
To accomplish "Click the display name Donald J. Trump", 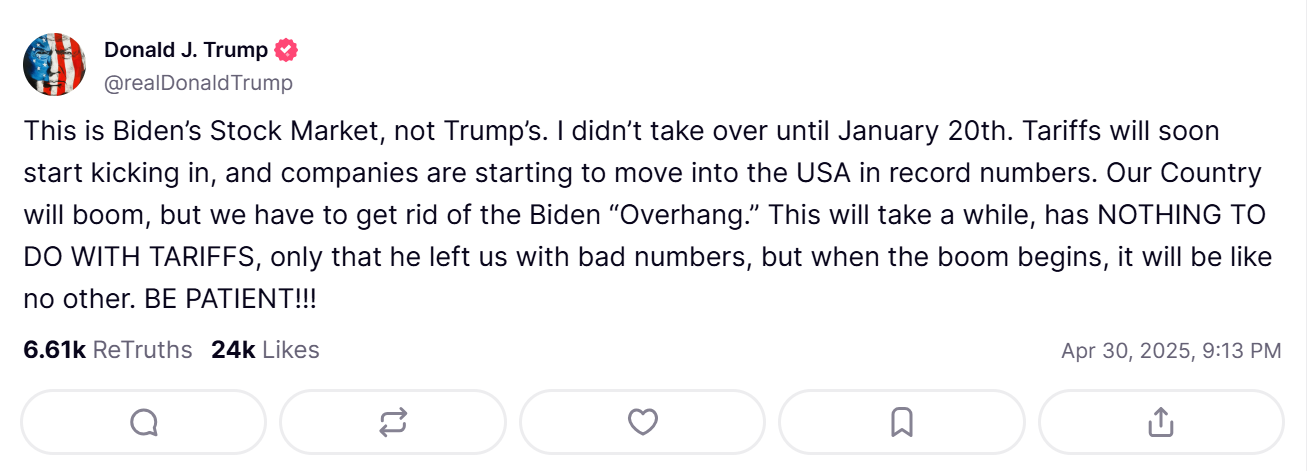I will pyautogui.click(x=186, y=50).
